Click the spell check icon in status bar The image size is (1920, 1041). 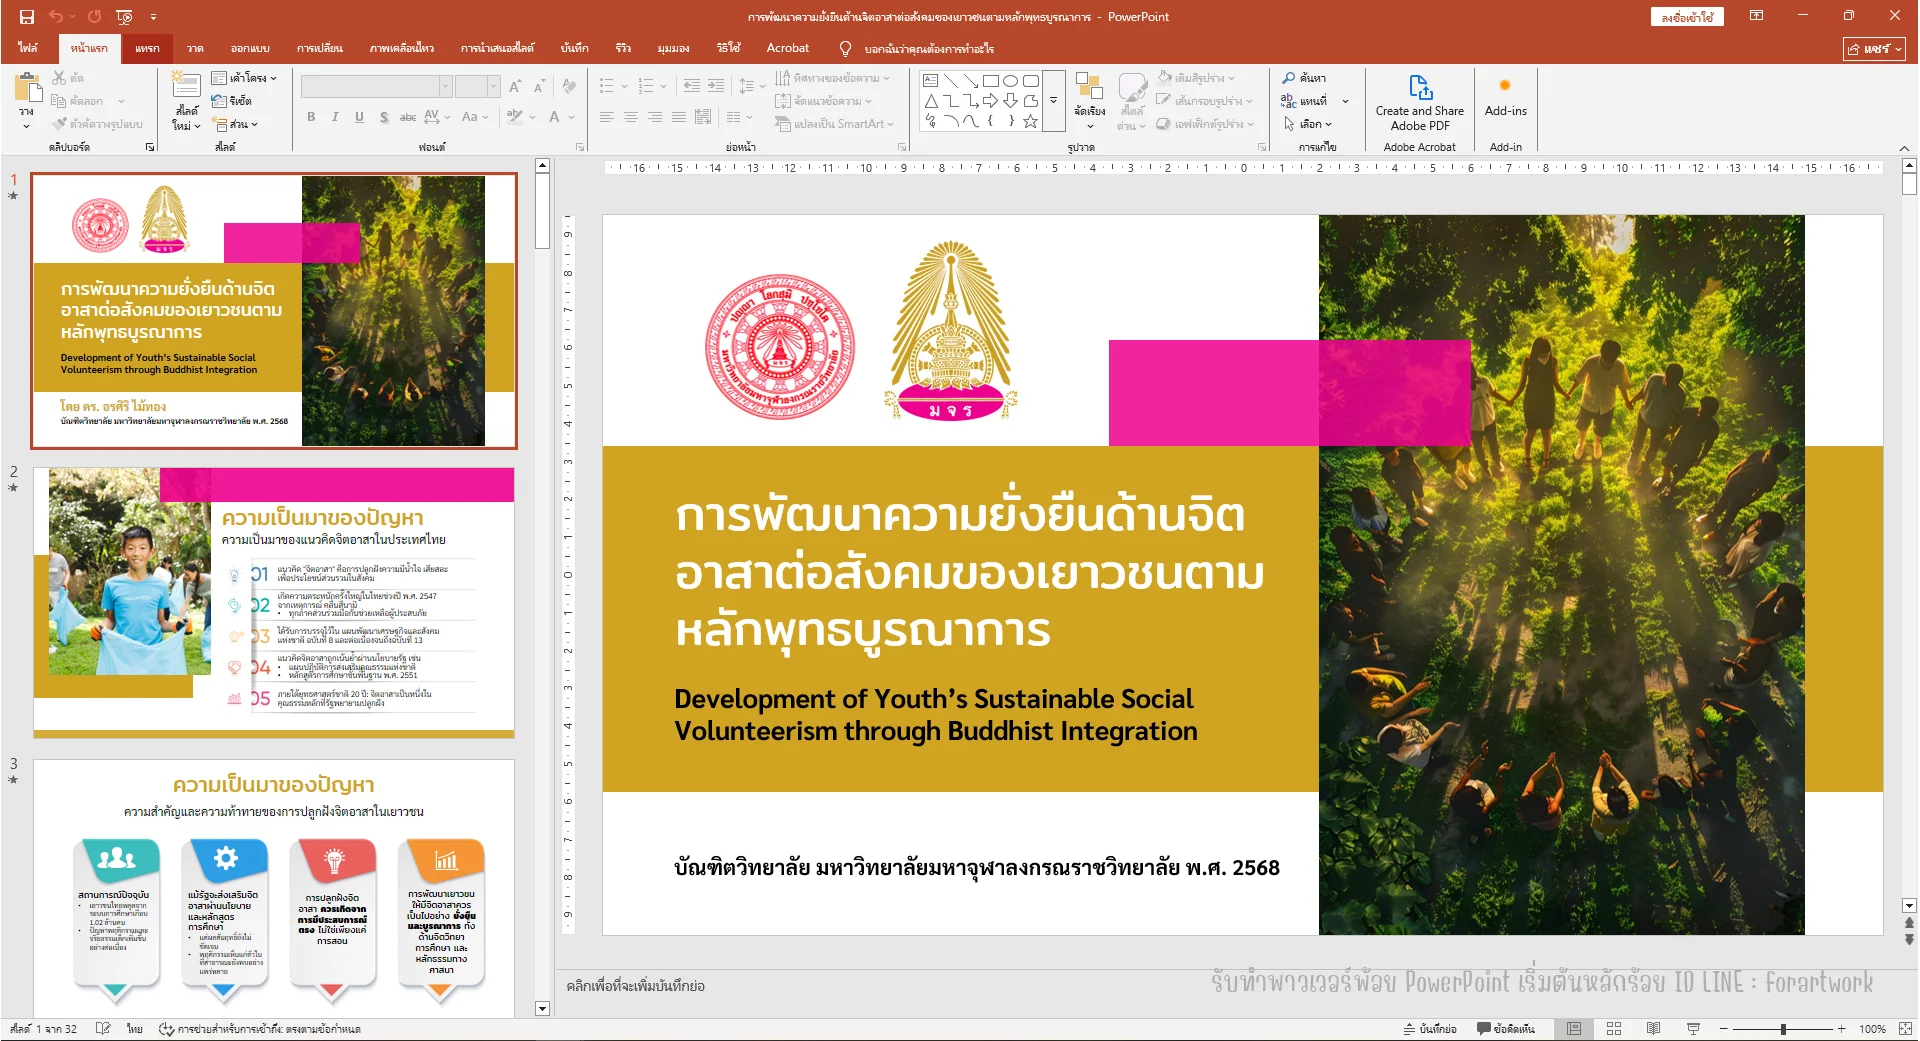[103, 1029]
